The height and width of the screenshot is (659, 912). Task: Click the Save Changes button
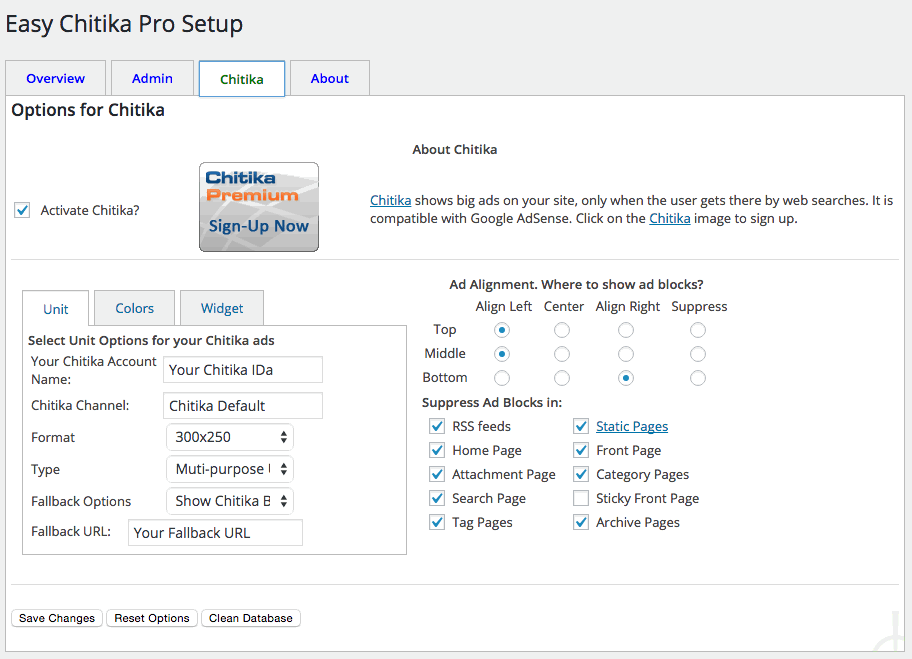coord(57,618)
